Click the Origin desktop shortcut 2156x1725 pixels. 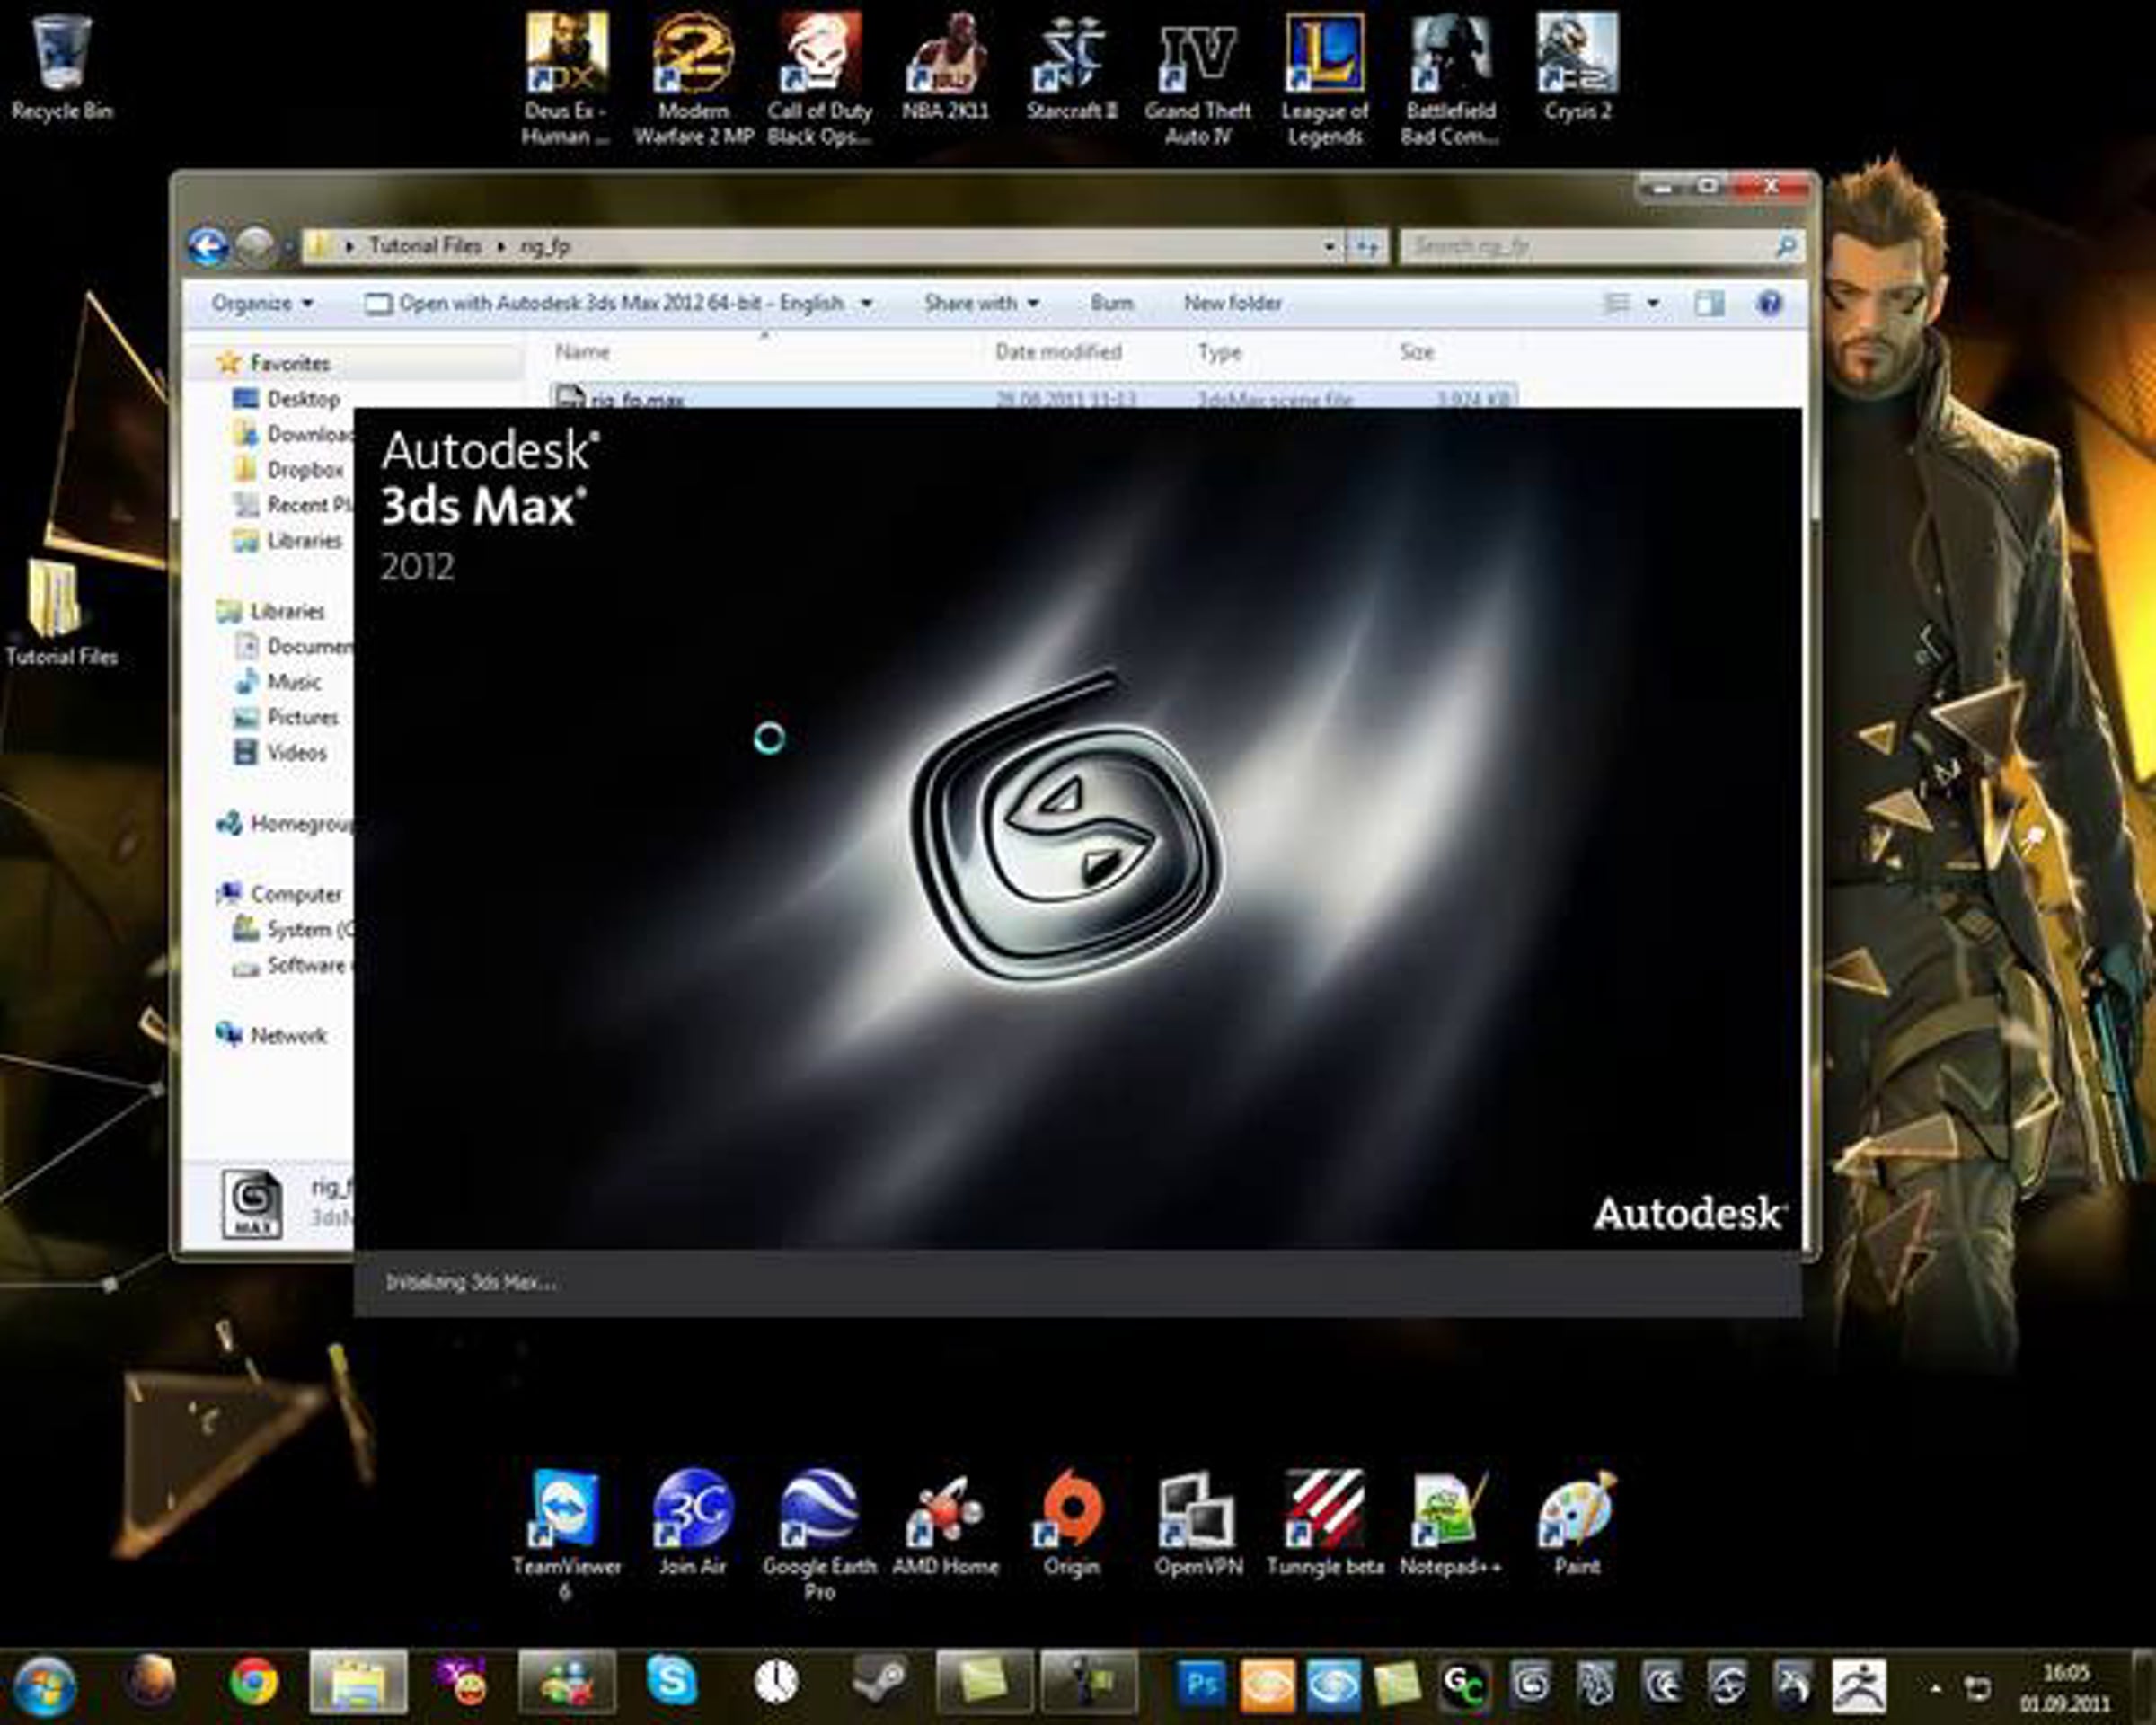pyautogui.click(x=1071, y=1523)
